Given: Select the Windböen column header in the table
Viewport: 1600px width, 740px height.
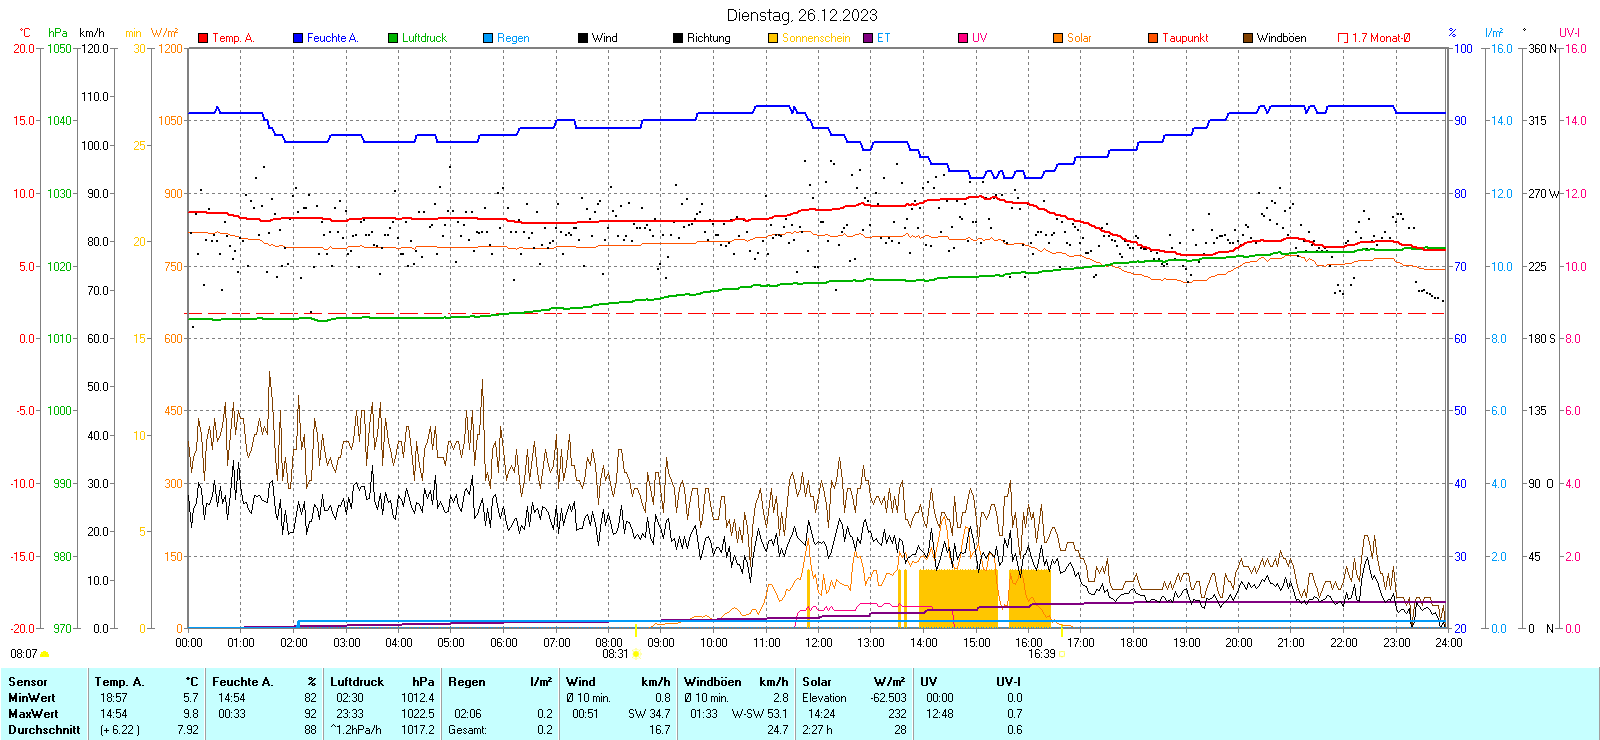Looking at the screenshot, I should click(x=713, y=682).
